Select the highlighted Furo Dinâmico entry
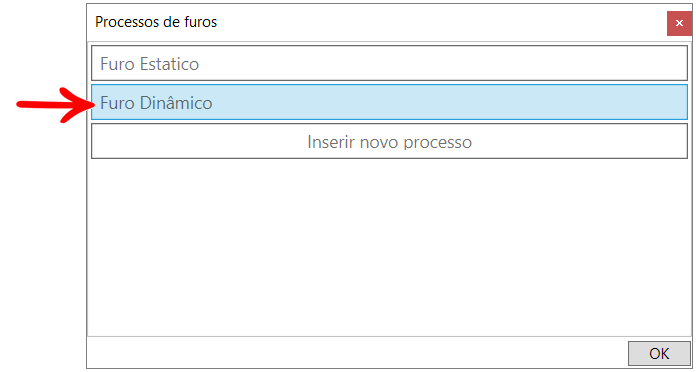Image resolution: width=696 pixels, height=372 pixels. [x=389, y=102]
